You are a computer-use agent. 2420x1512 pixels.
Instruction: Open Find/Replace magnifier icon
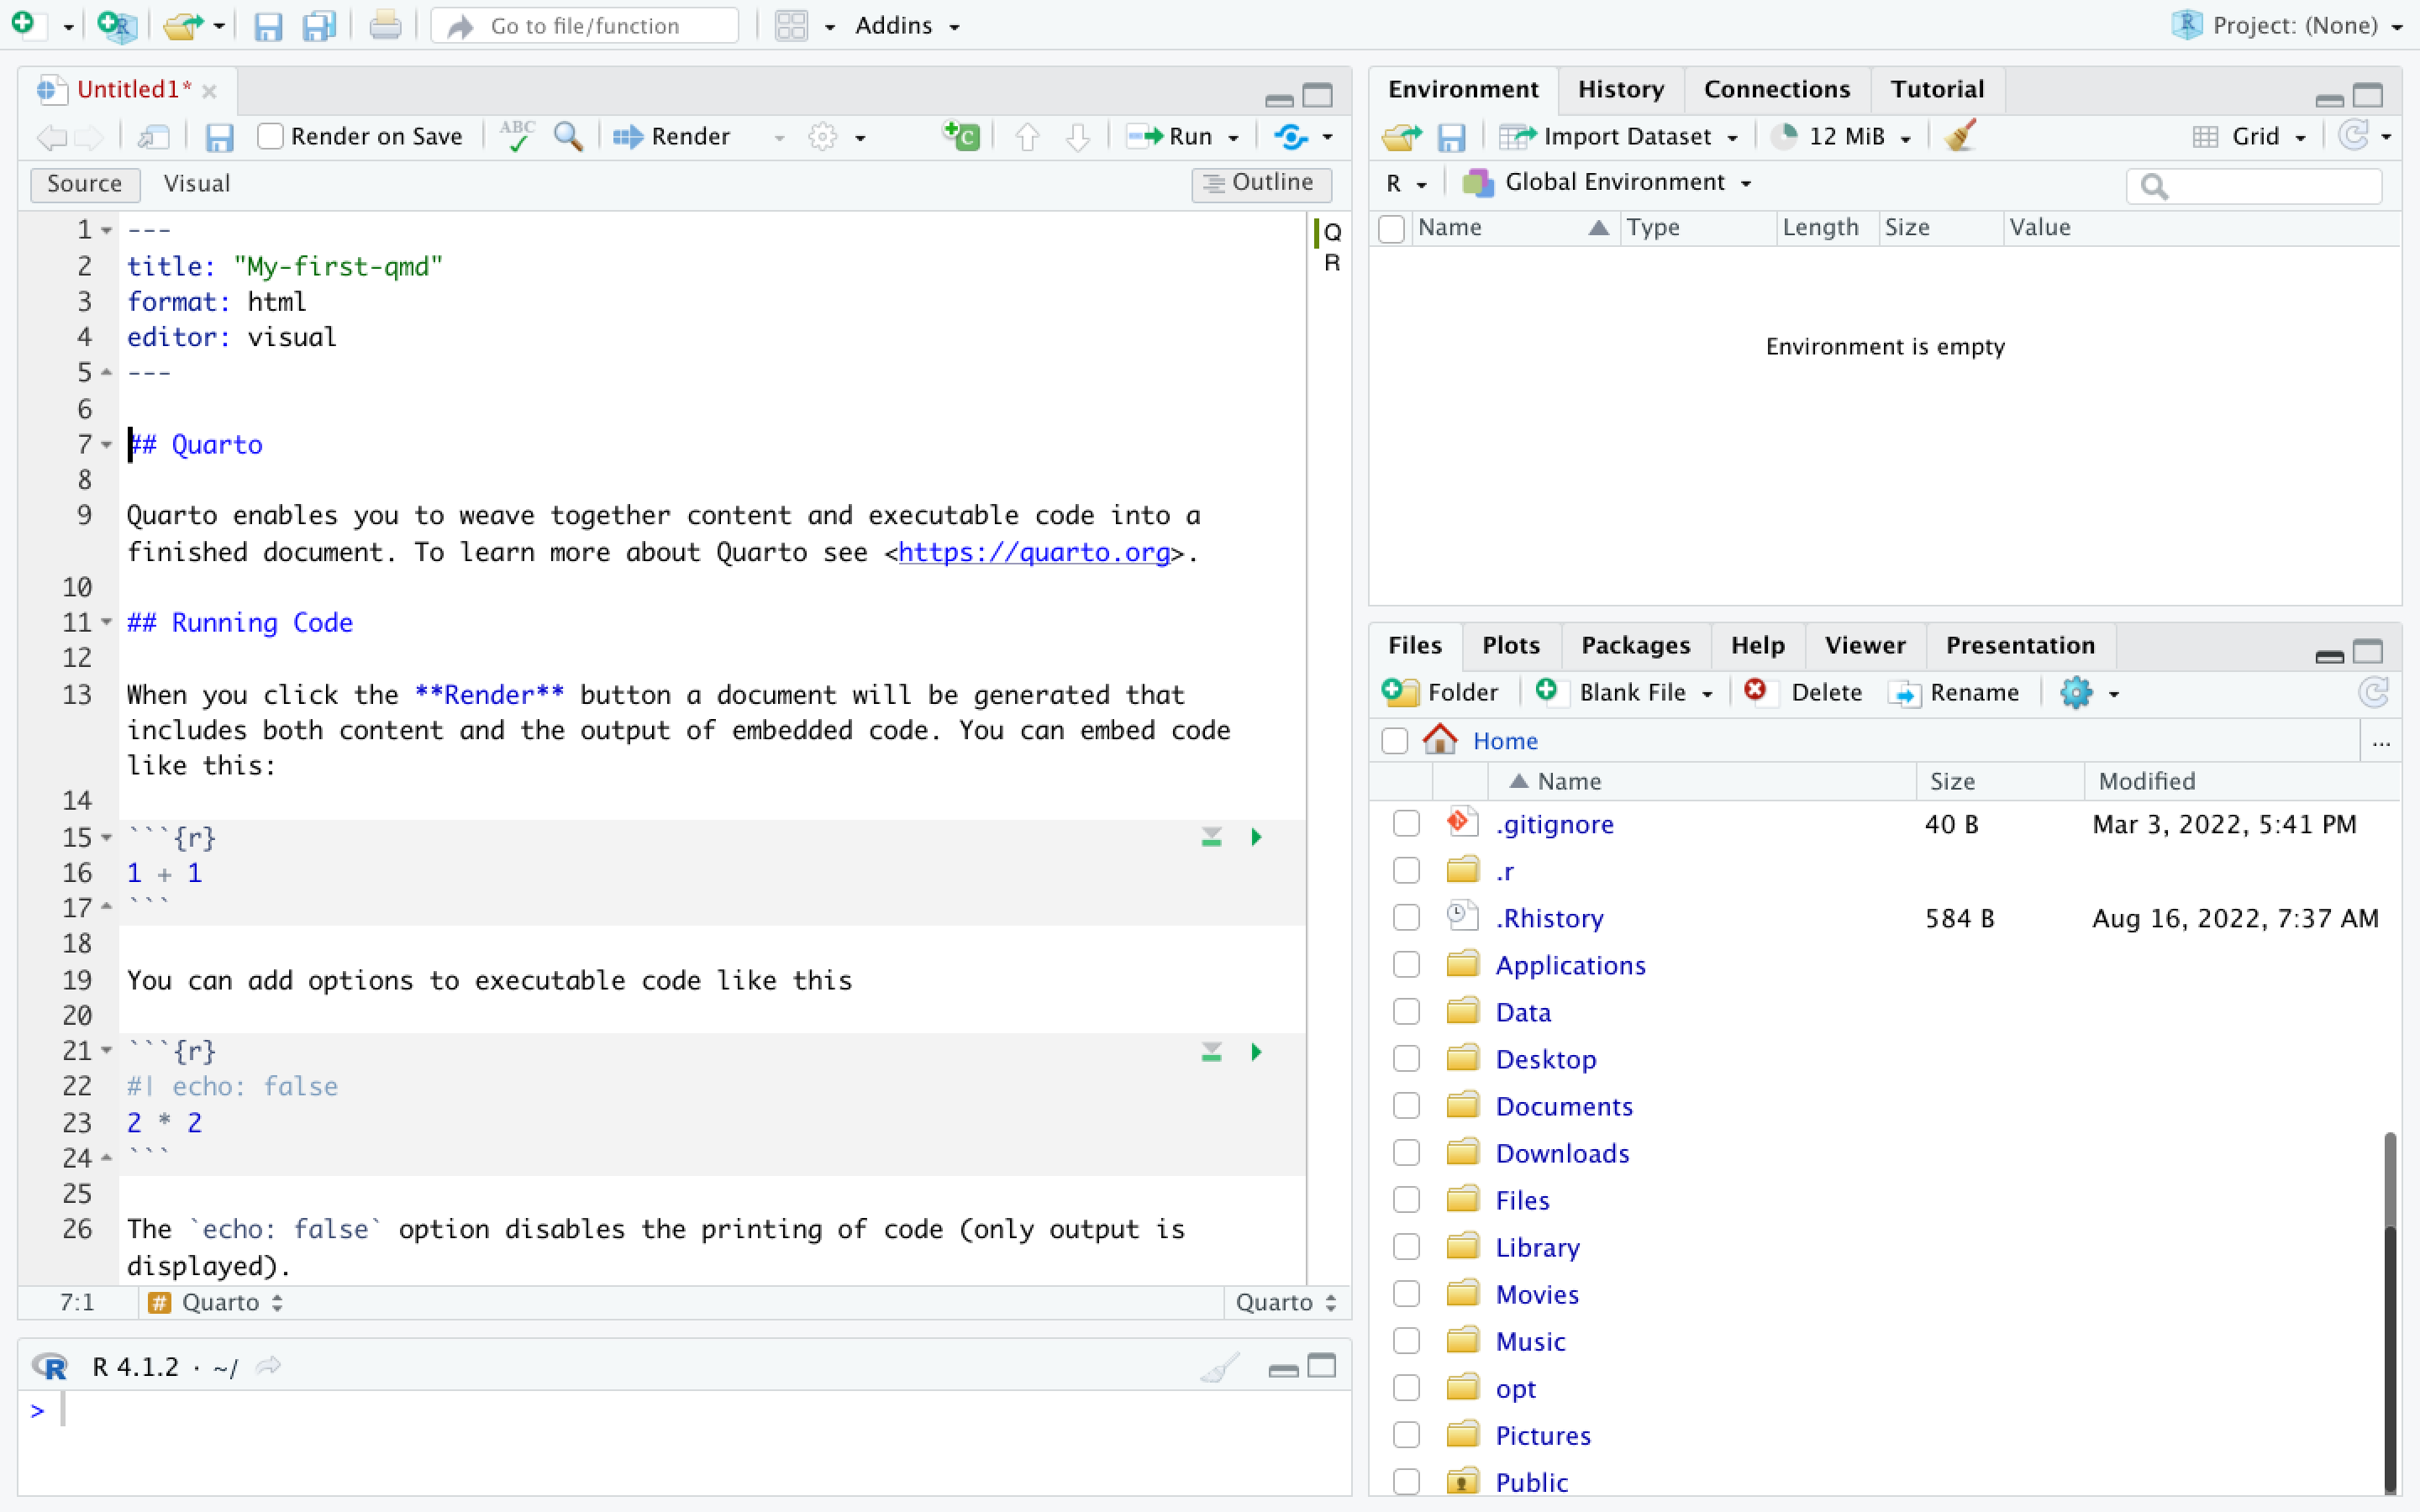(x=568, y=136)
